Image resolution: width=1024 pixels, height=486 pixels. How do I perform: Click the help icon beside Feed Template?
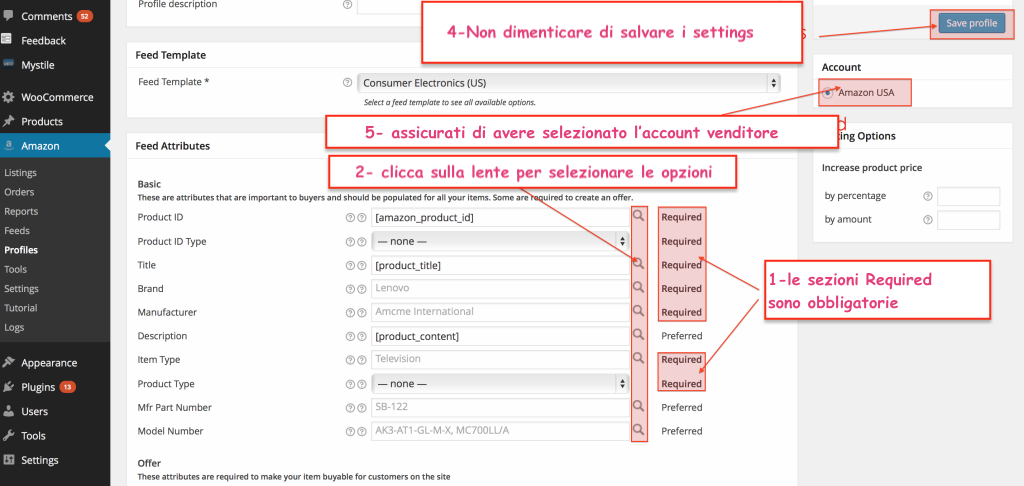tap(347, 83)
